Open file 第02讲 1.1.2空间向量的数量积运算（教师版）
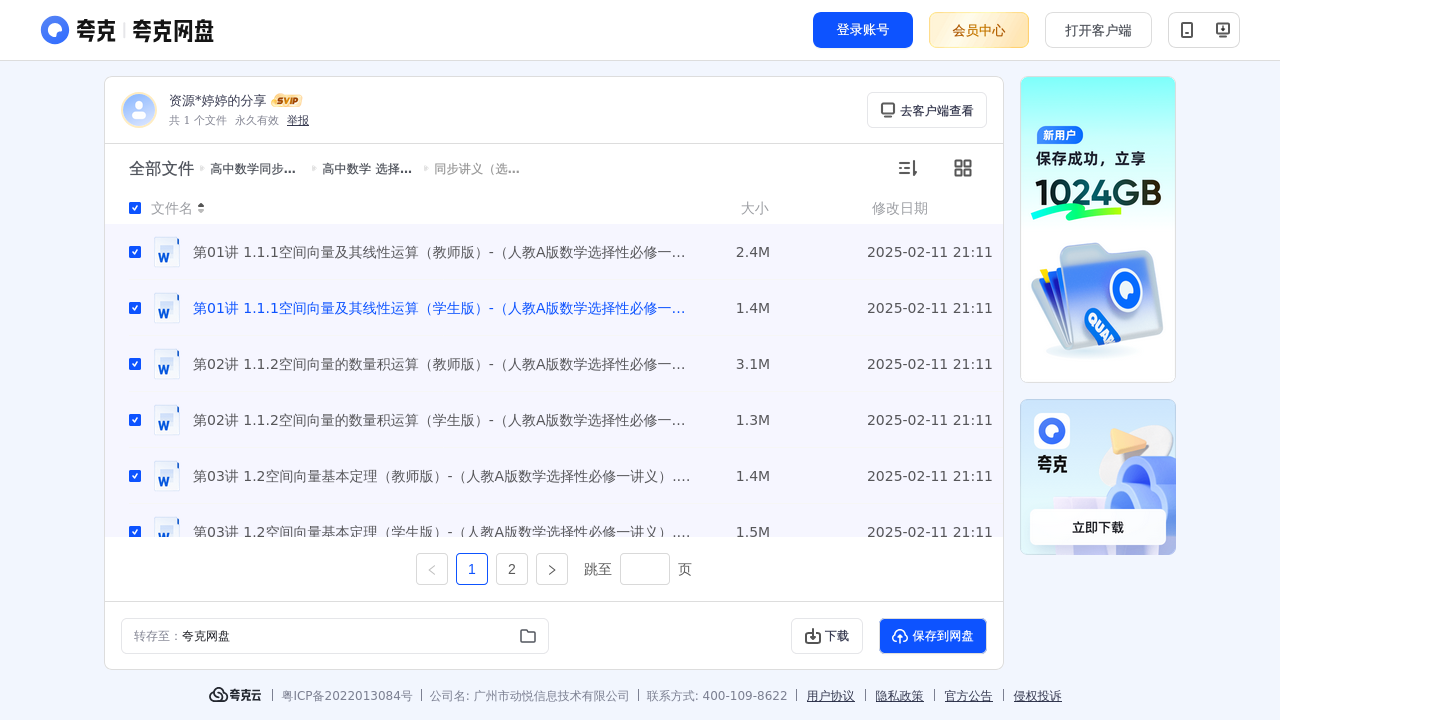Image resolution: width=1452 pixels, height=720 pixels. (440, 364)
